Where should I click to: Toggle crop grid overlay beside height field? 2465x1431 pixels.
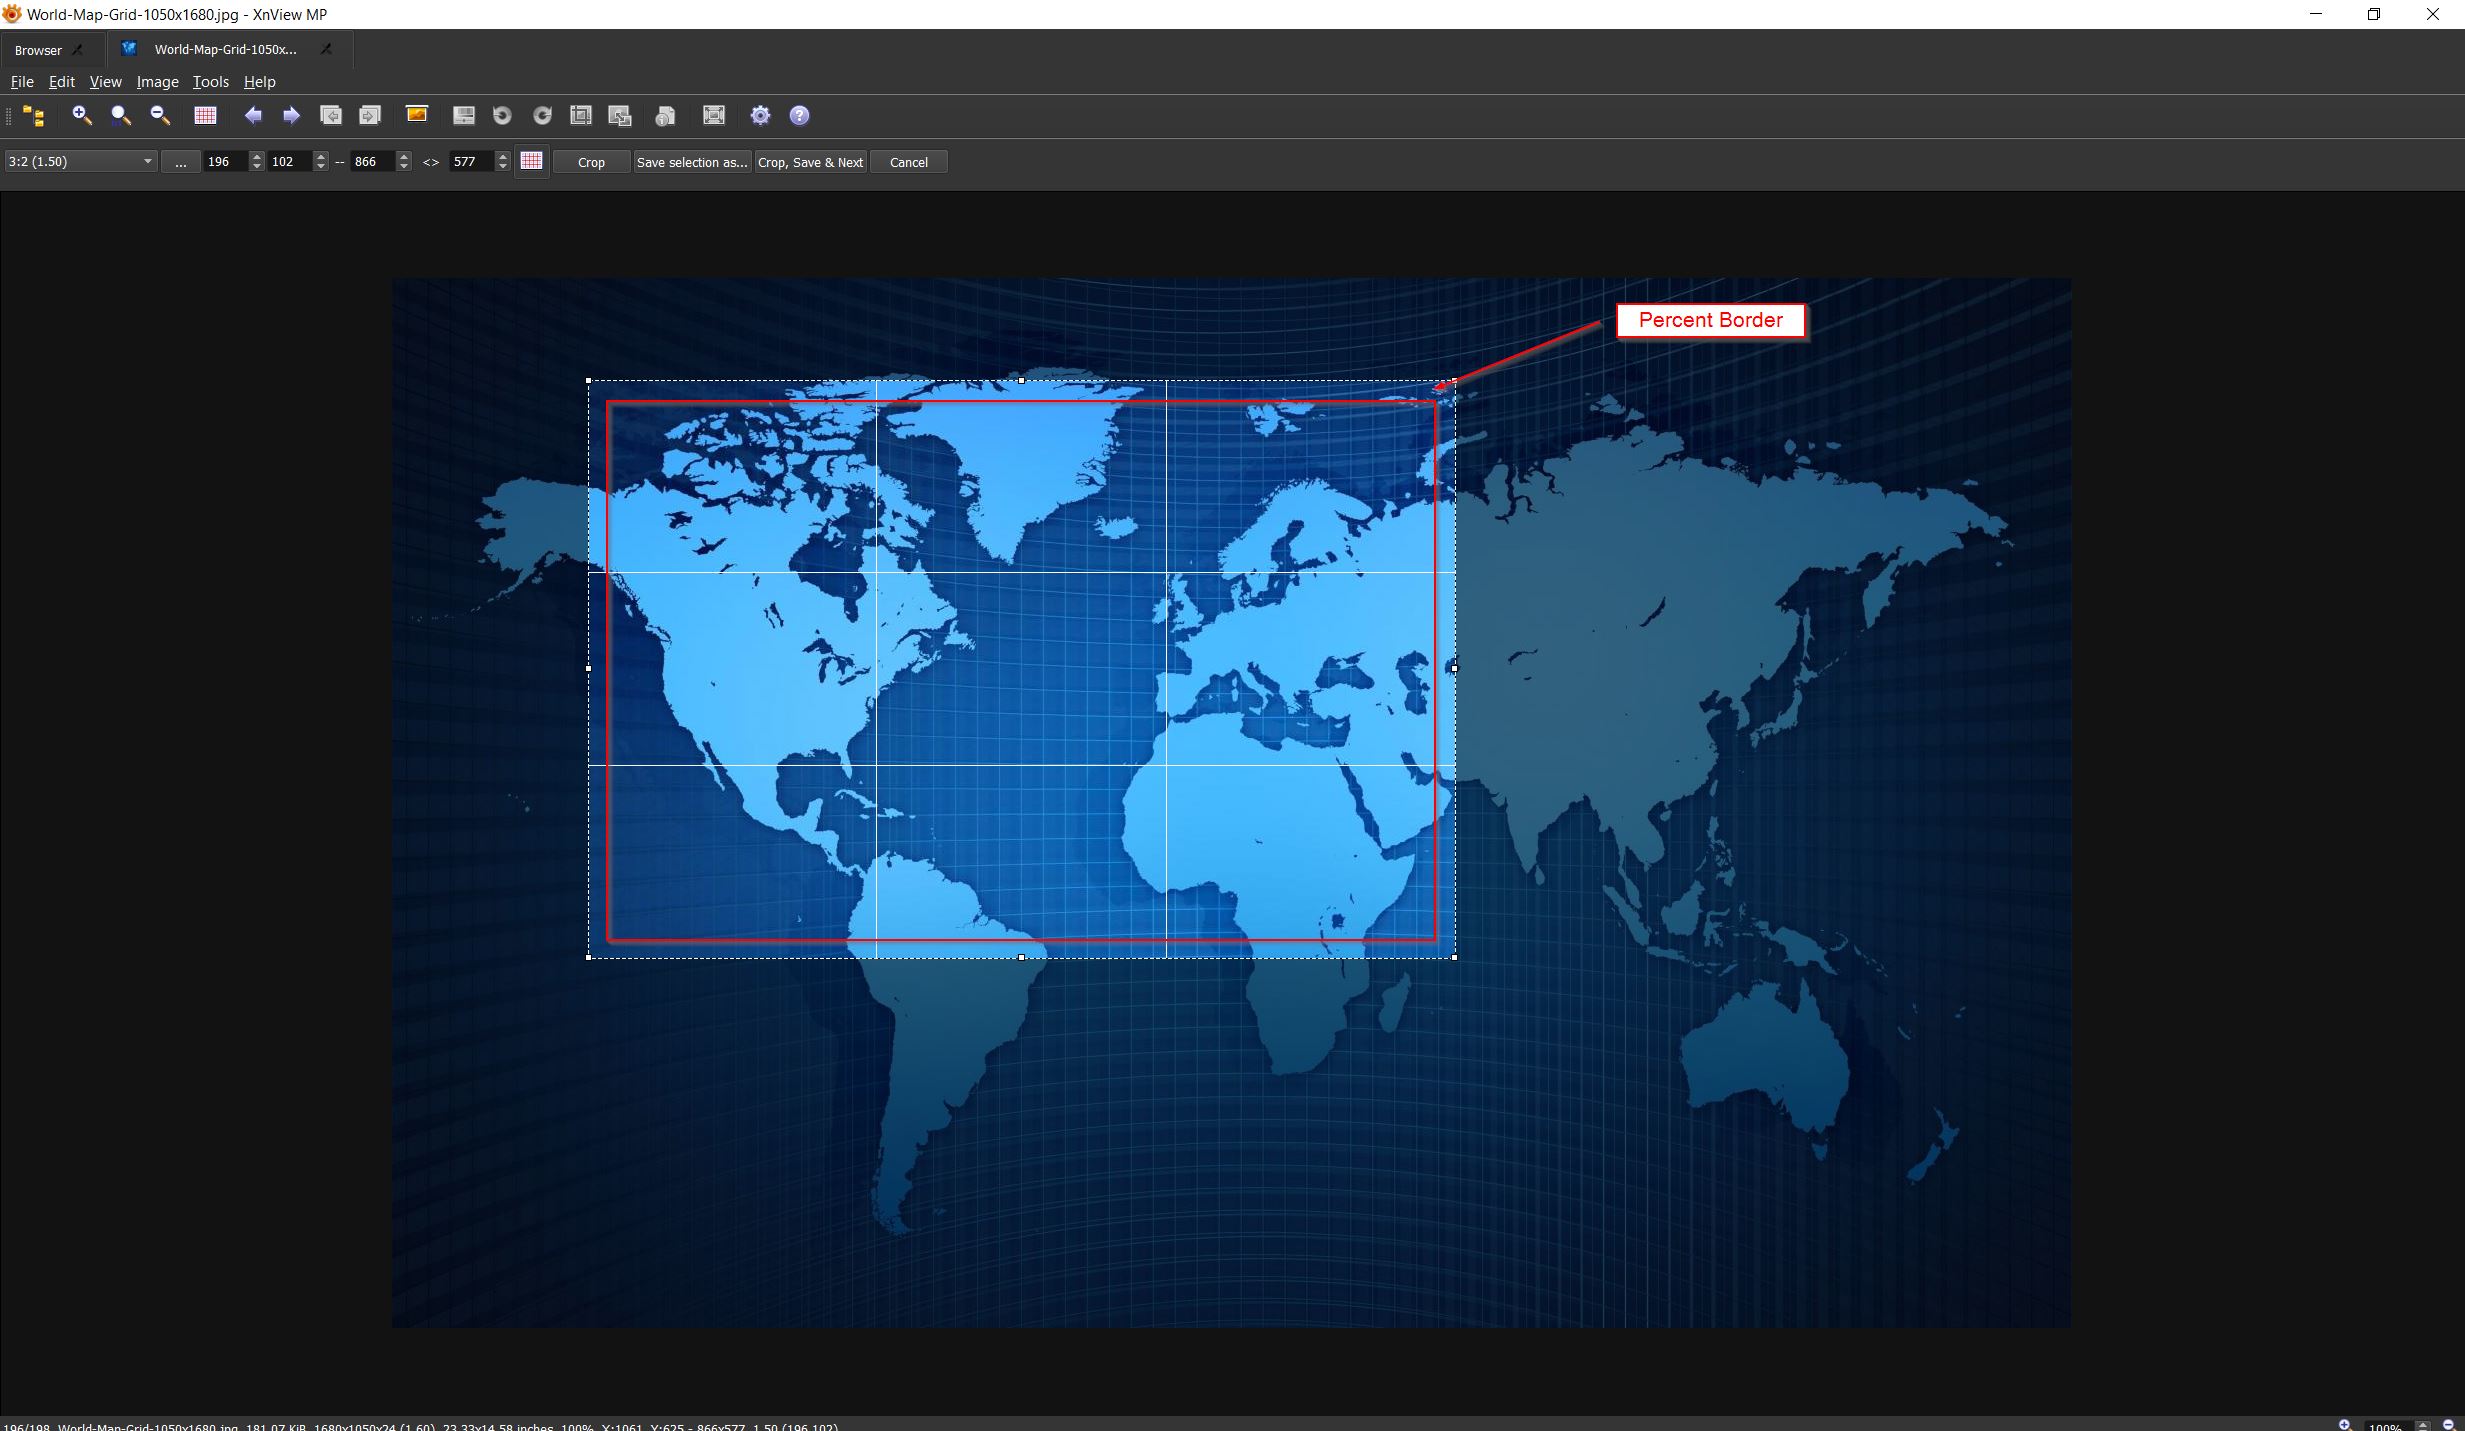coord(531,161)
